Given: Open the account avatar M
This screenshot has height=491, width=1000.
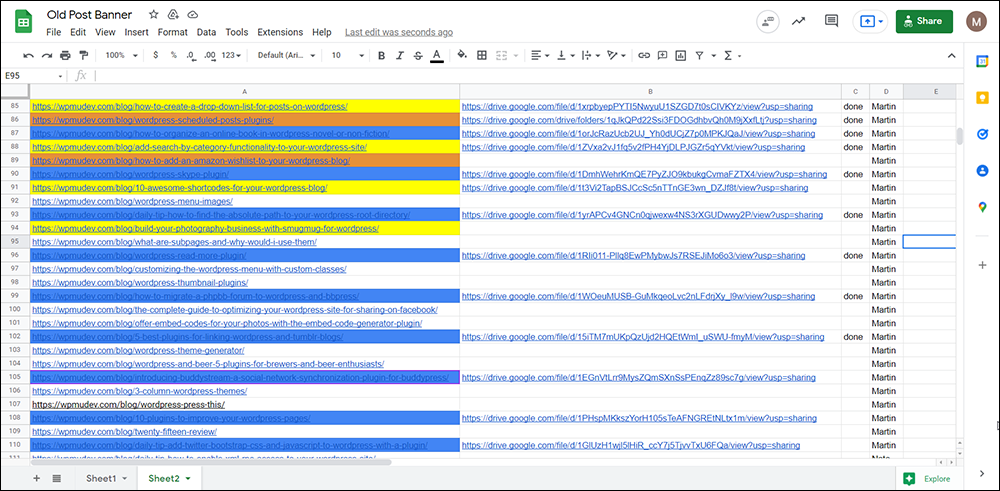Looking at the screenshot, I should coord(976,21).
